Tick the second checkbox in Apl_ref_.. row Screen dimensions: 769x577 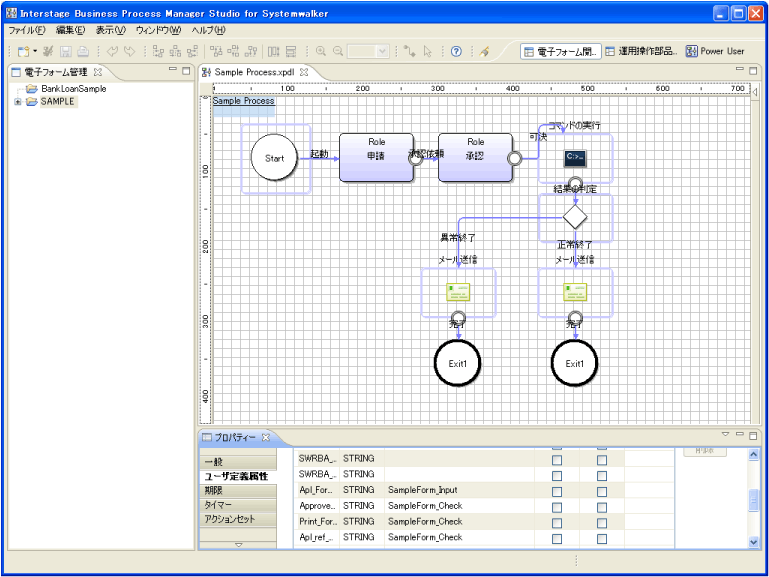pyautogui.click(x=602, y=539)
